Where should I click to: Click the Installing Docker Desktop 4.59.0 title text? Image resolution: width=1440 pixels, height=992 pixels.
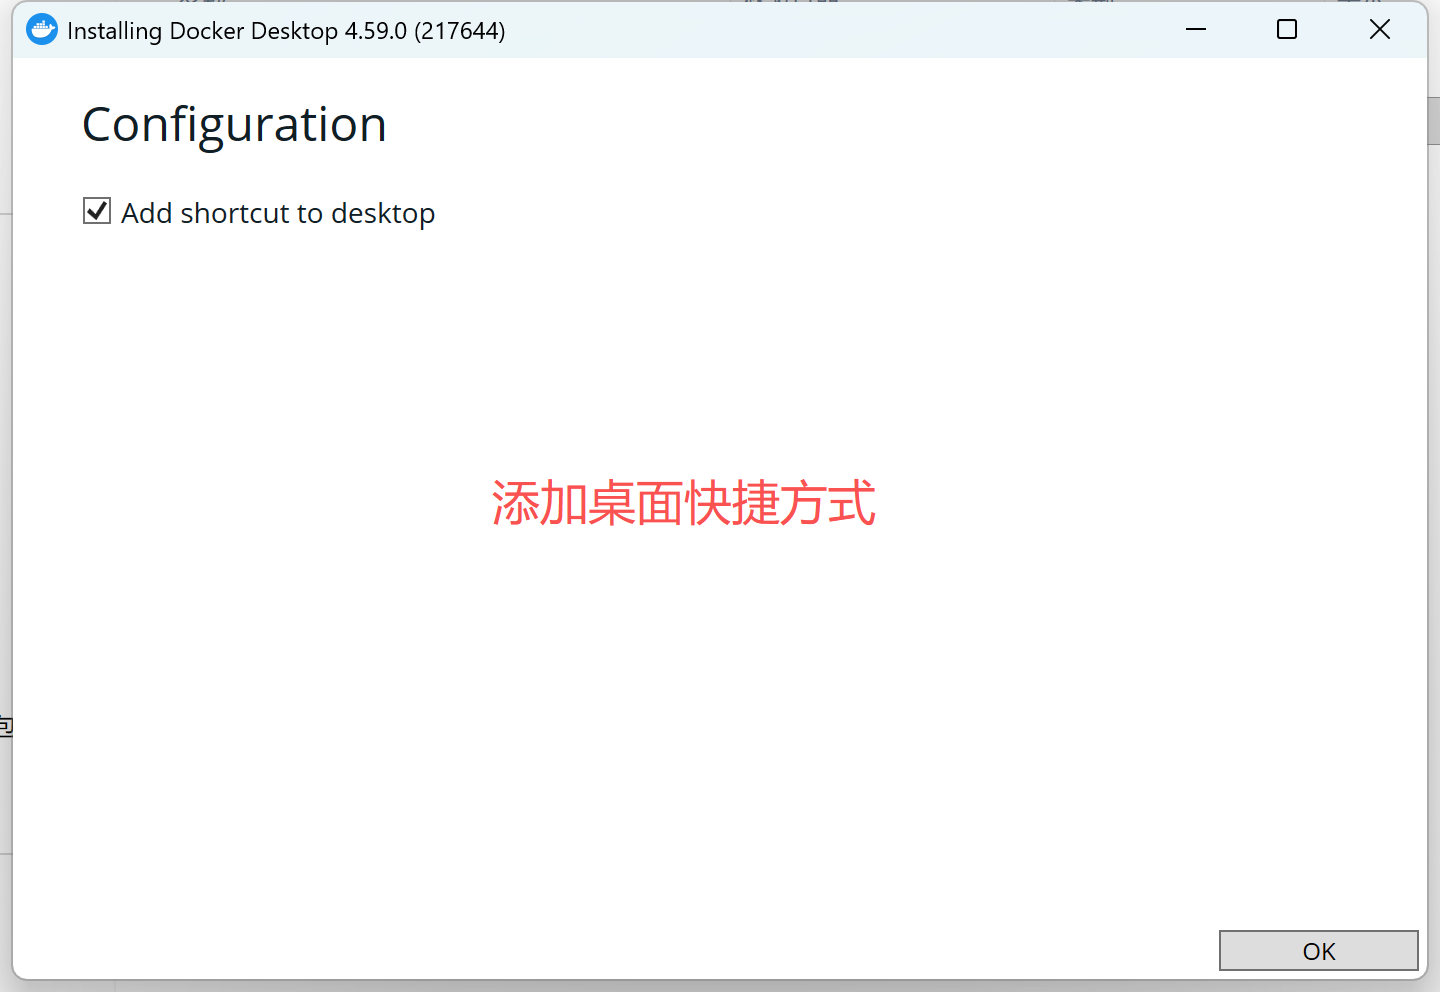286,31
